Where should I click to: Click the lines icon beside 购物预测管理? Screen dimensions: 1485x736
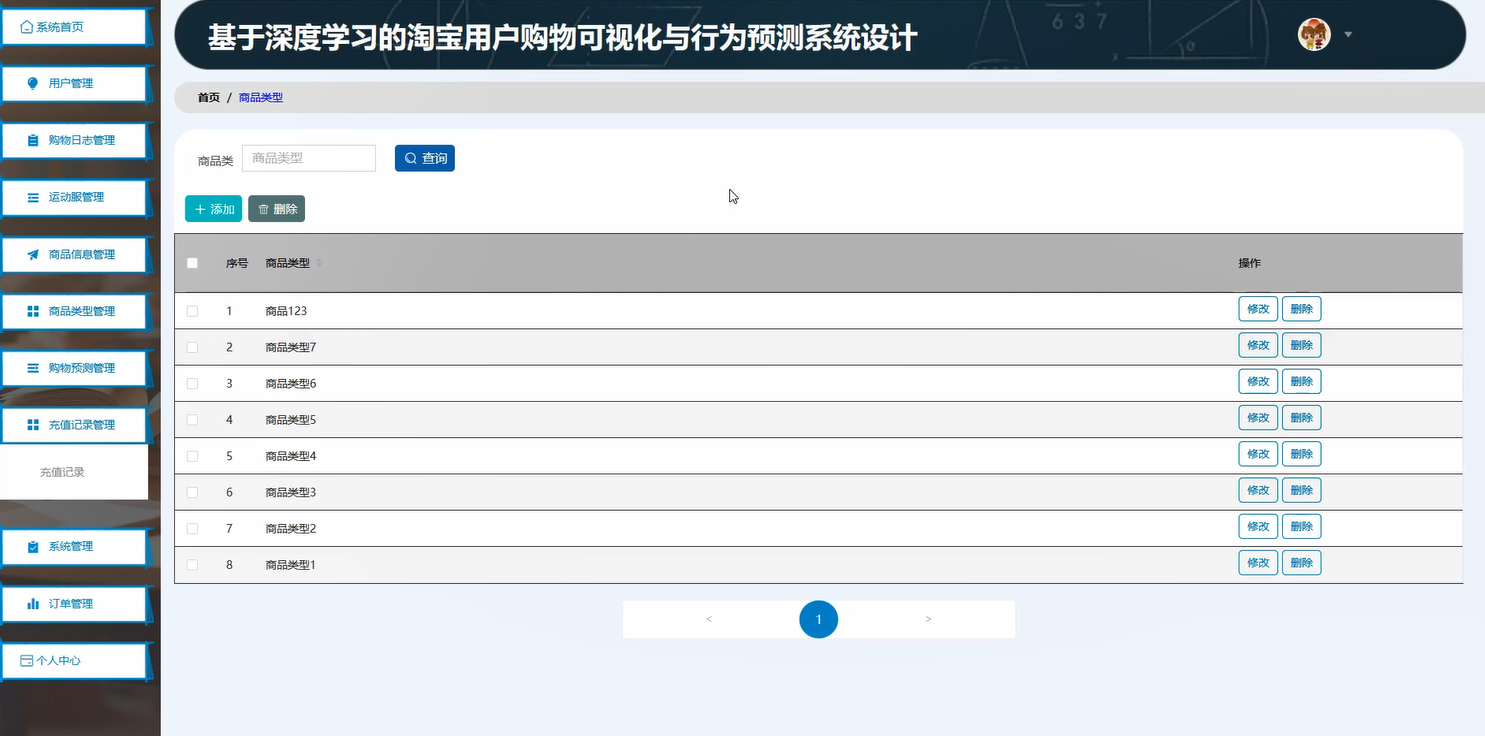(33, 368)
